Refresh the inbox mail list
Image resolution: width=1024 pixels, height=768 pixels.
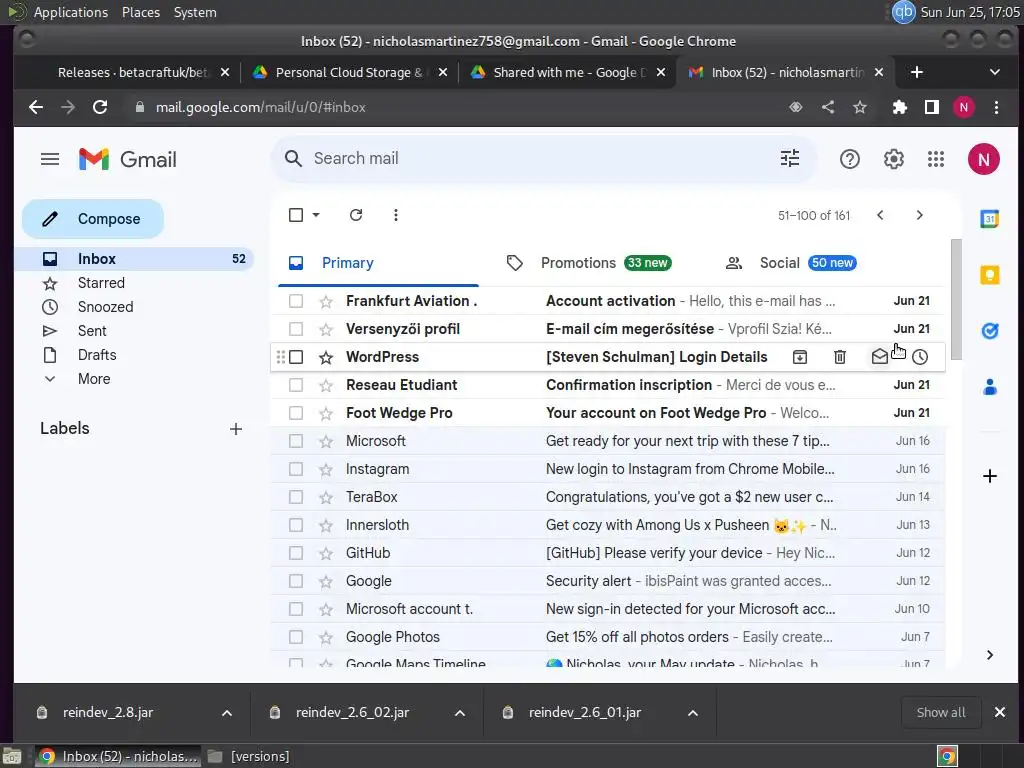coord(356,215)
